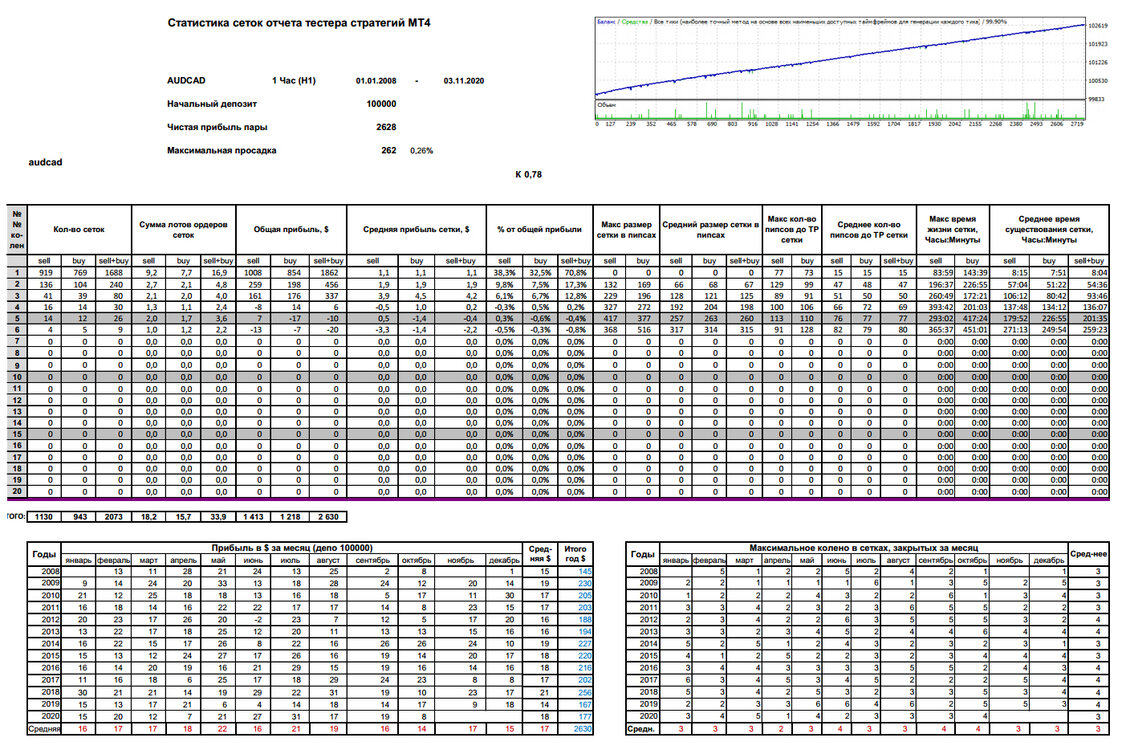Click the totals cell '33,9'
The image size is (1130, 750).
coord(218,517)
